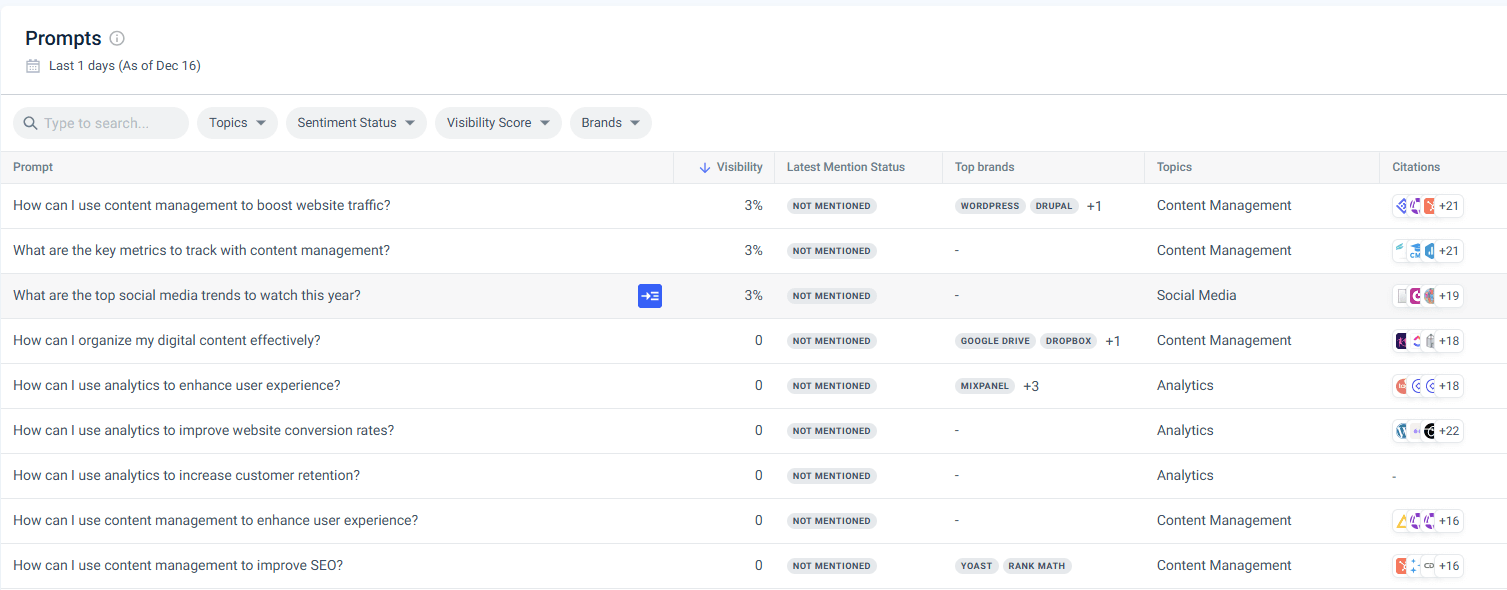The height and width of the screenshot is (590, 1507).
Task: Click the magnifier icon in the search box
Action: (x=30, y=123)
